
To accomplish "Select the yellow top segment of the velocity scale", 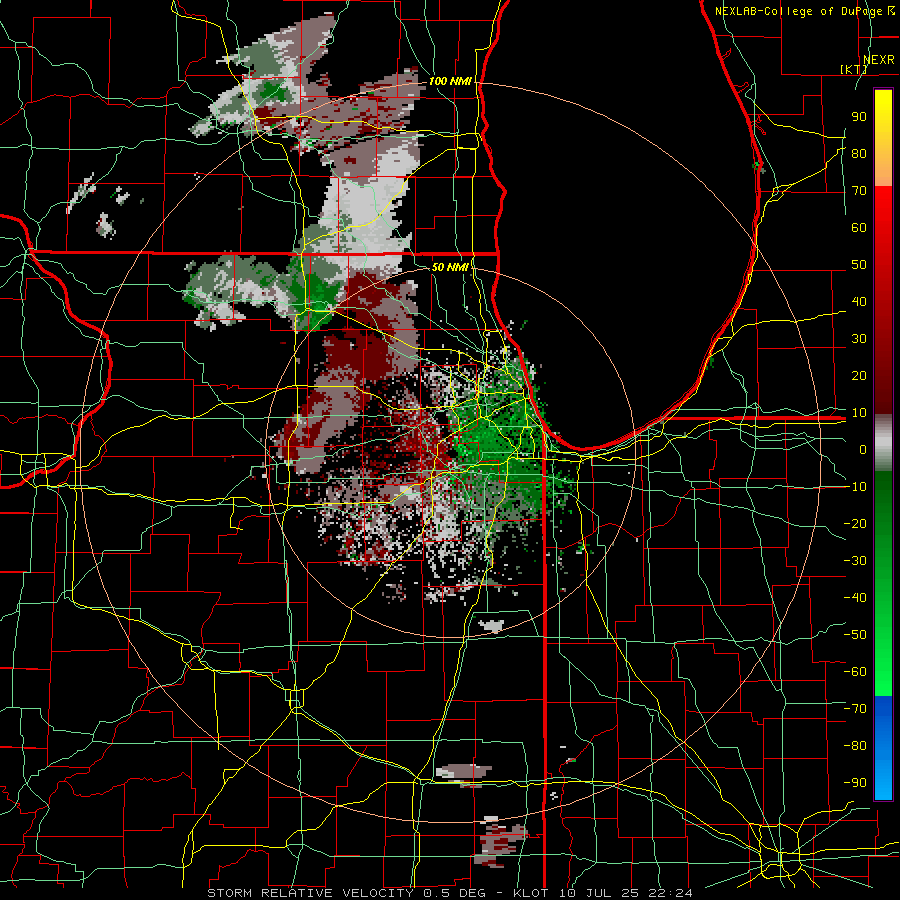I will (883, 138).
